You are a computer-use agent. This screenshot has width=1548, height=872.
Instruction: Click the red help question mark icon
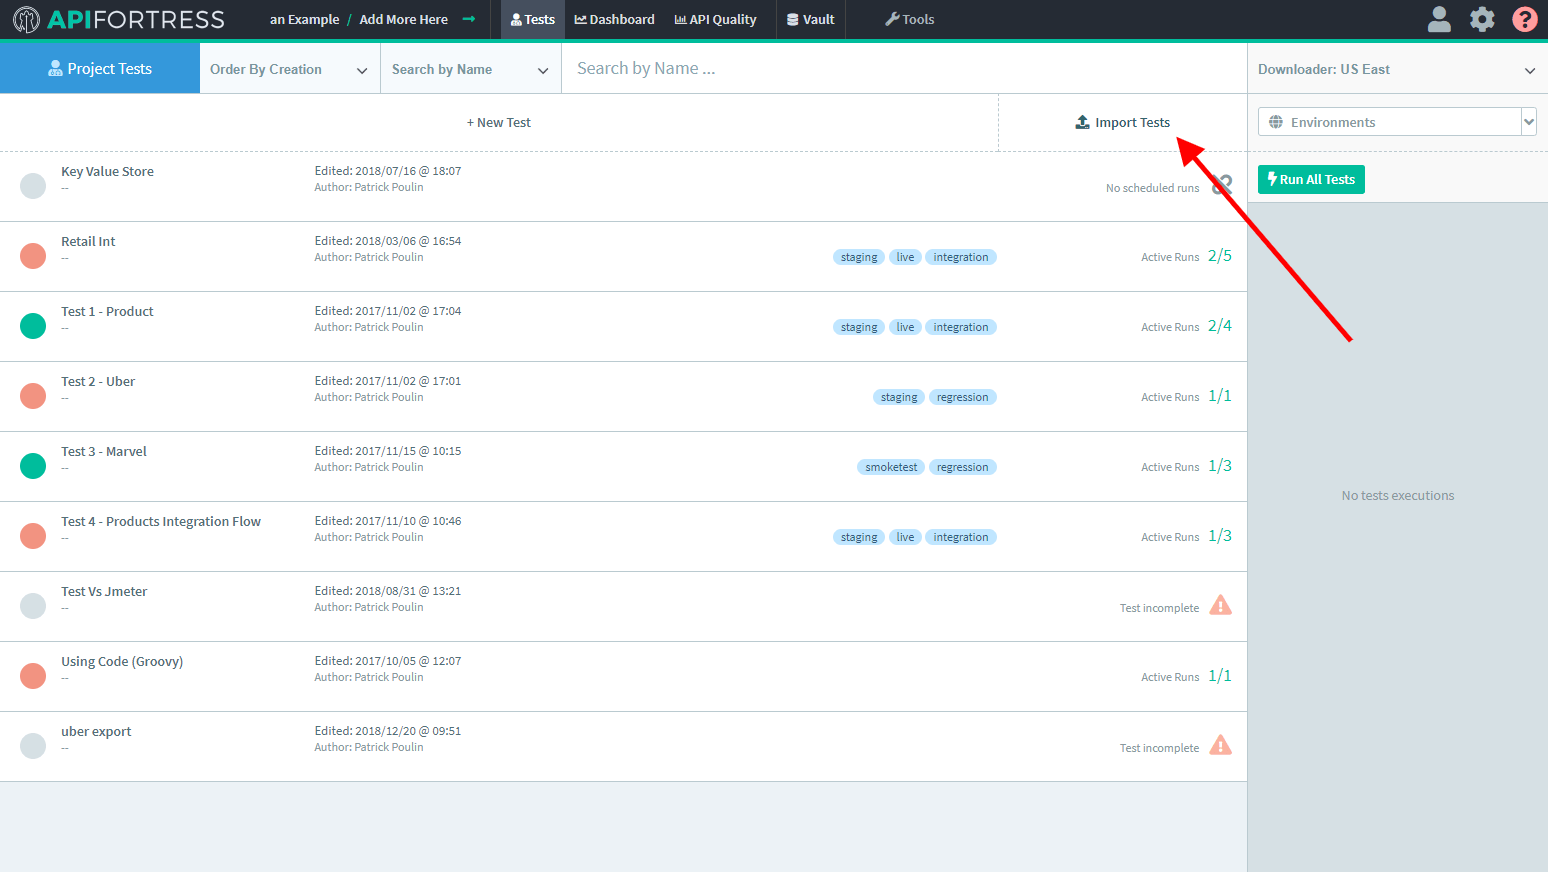pyautogui.click(x=1524, y=19)
